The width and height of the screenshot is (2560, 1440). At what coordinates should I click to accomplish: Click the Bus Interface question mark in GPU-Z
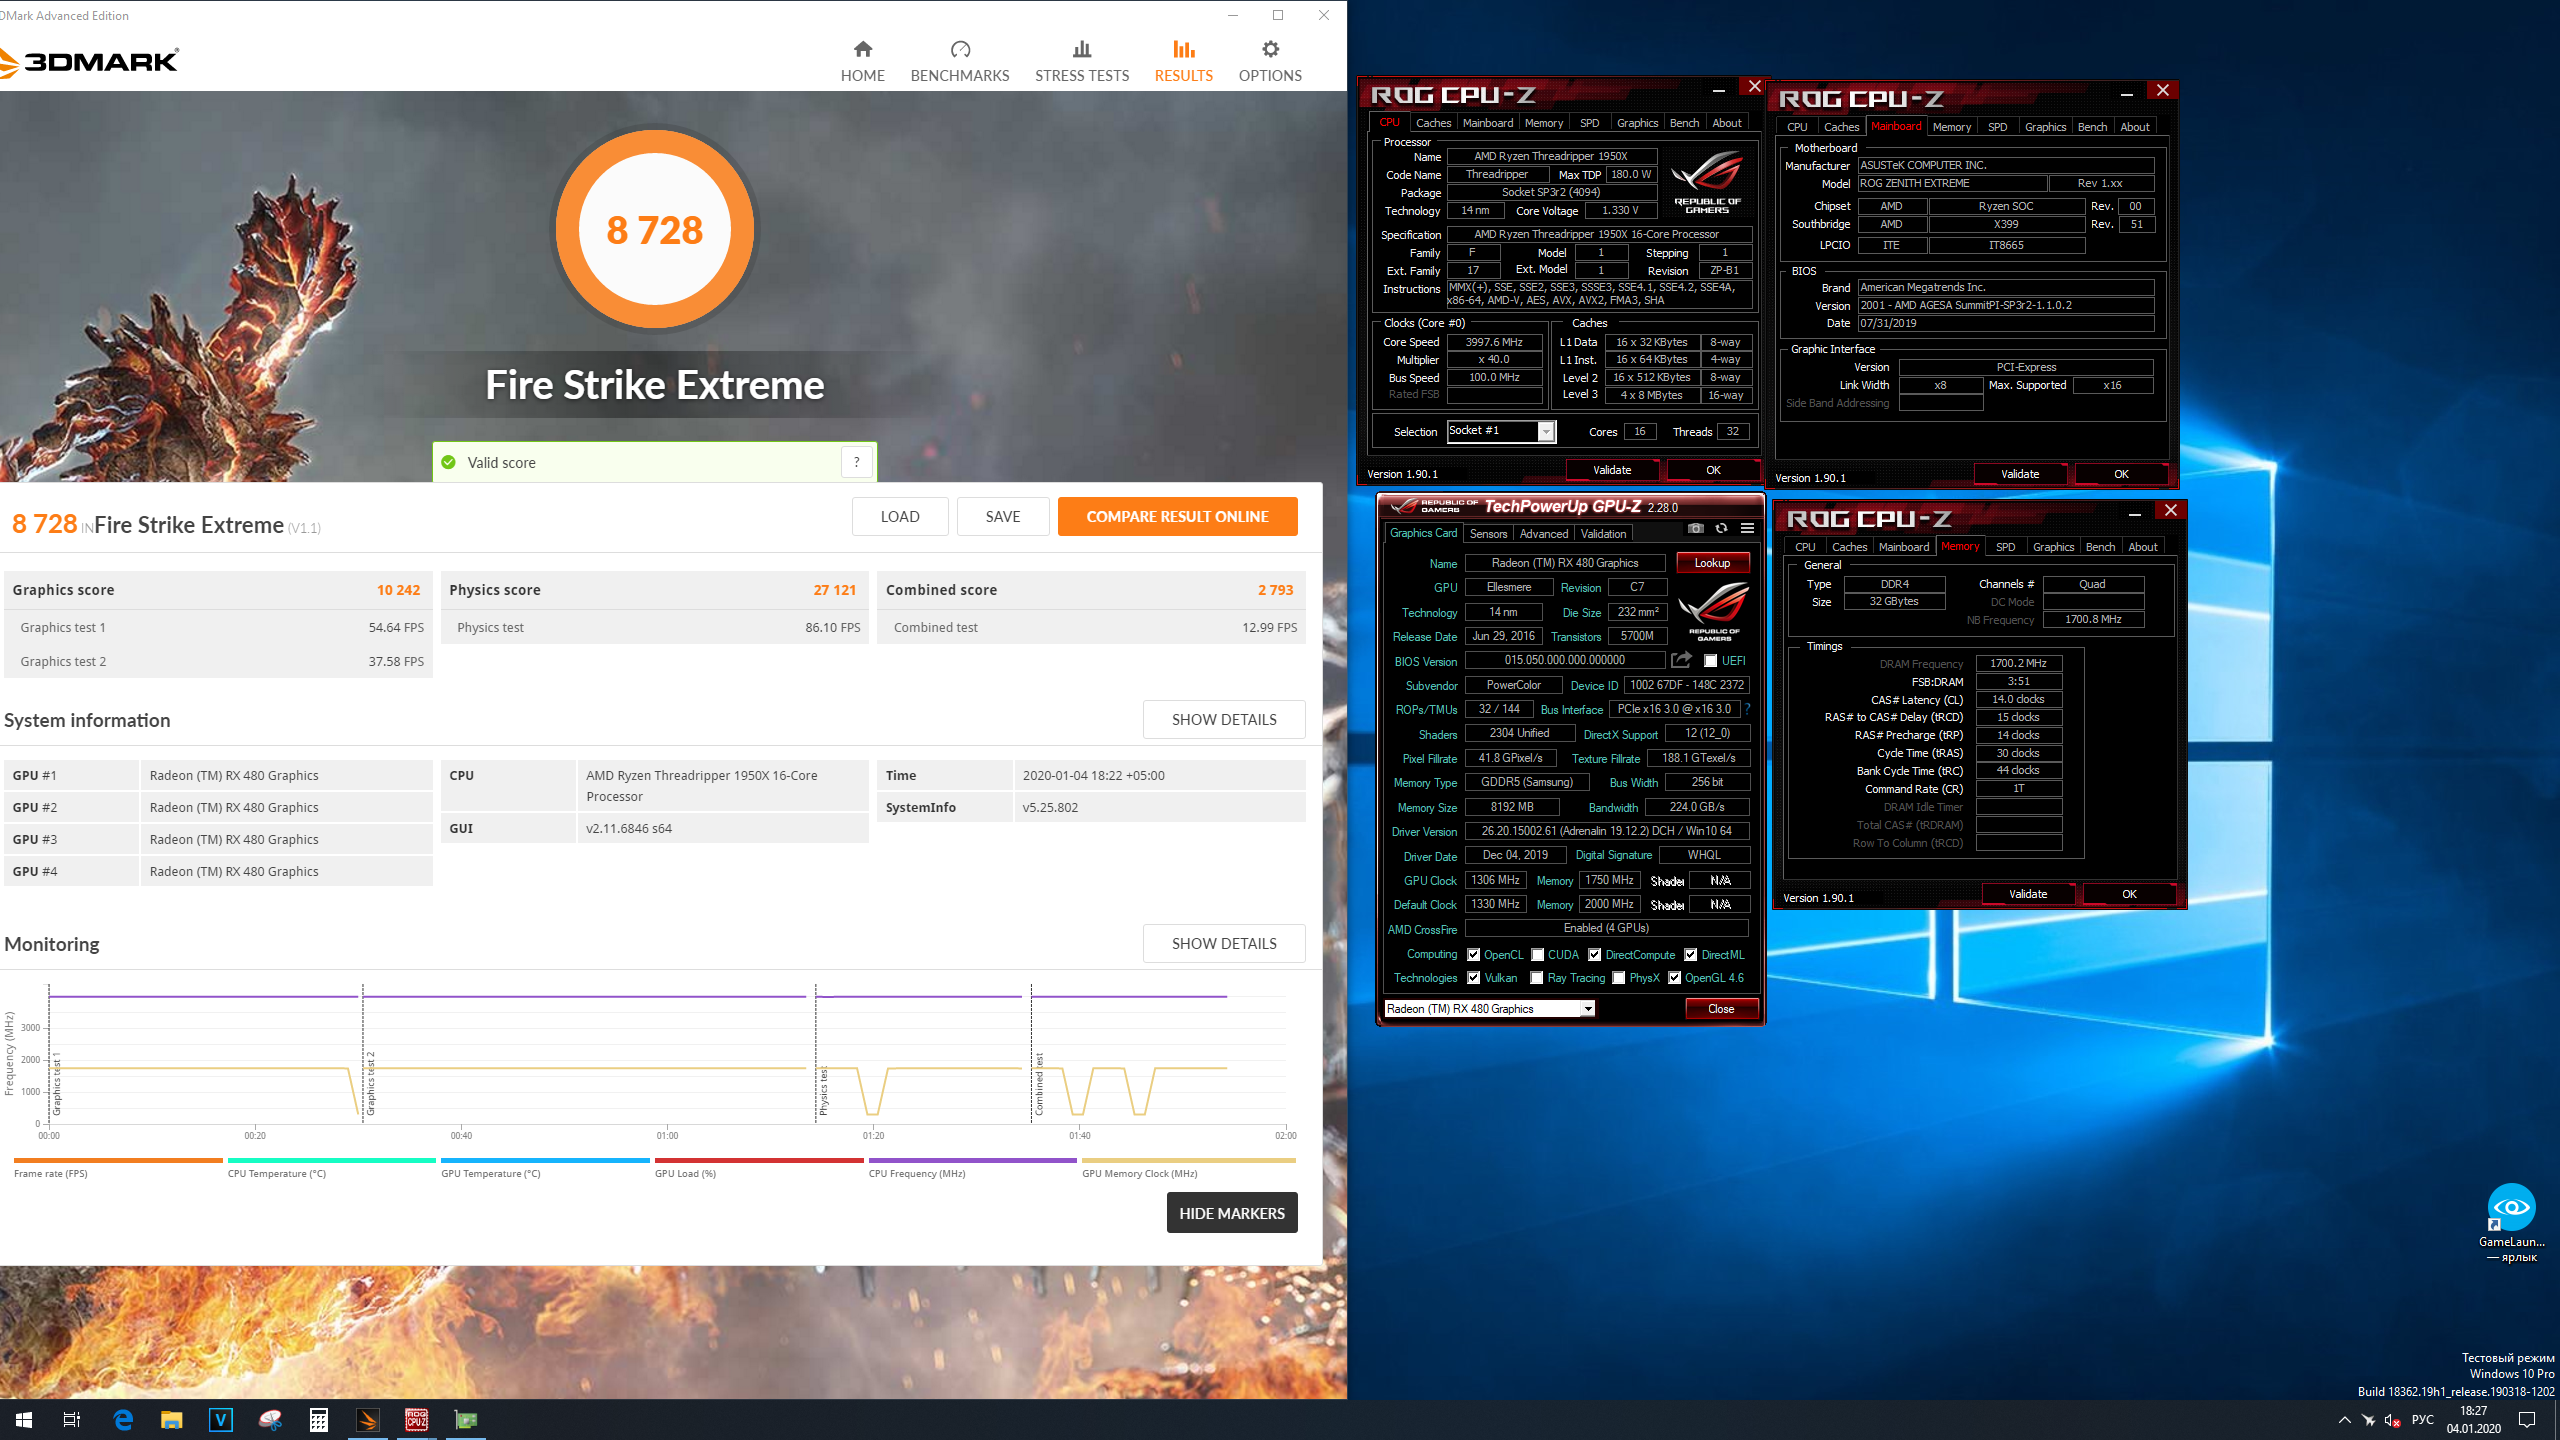(1747, 709)
